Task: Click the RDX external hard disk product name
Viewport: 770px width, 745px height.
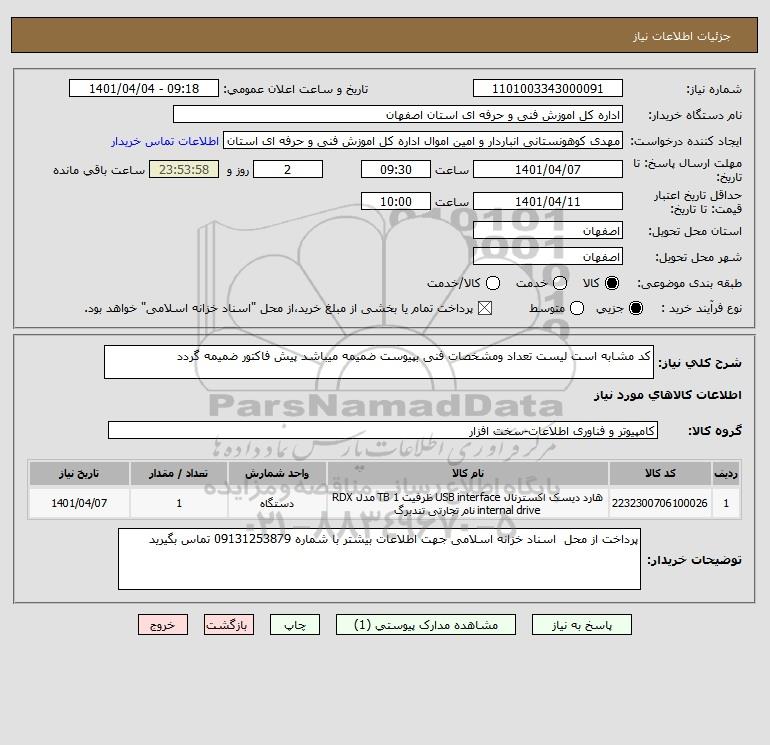Action: [x=468, y=503]
